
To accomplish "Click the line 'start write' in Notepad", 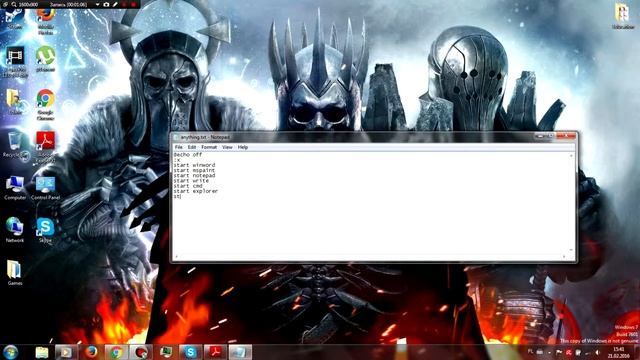I will 191,180.
